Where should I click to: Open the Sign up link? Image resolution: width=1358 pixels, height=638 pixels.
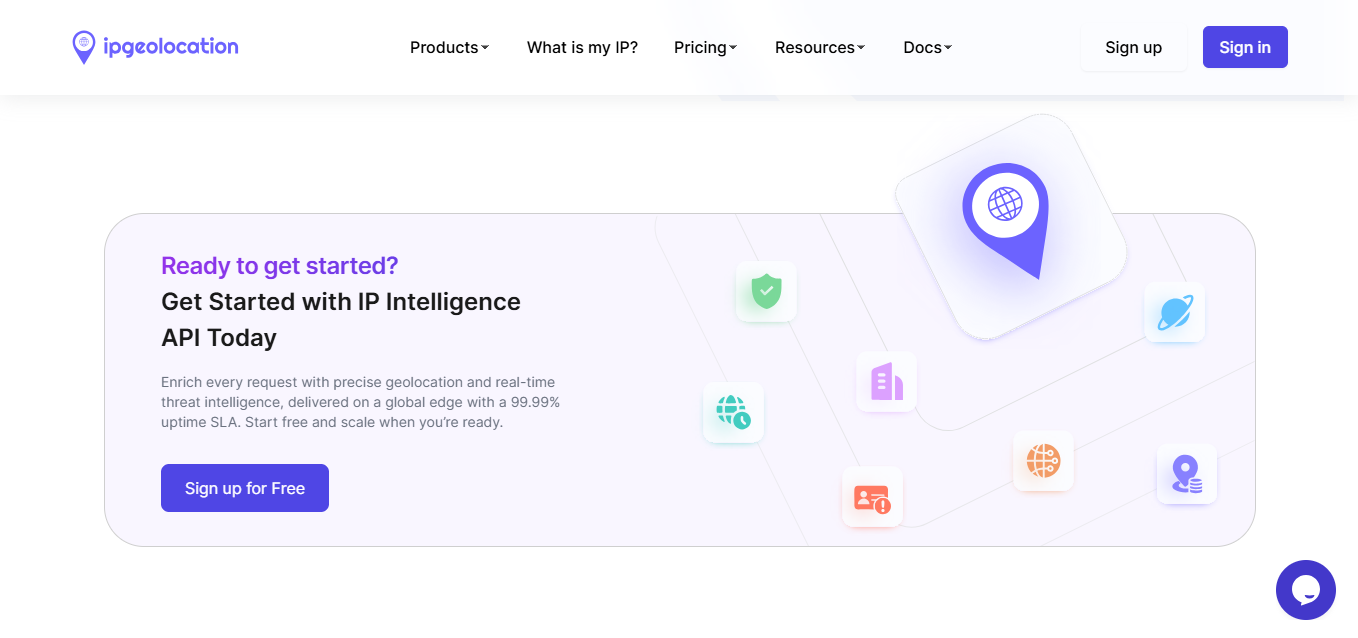pyautogui.click(x=1133, y=47)
